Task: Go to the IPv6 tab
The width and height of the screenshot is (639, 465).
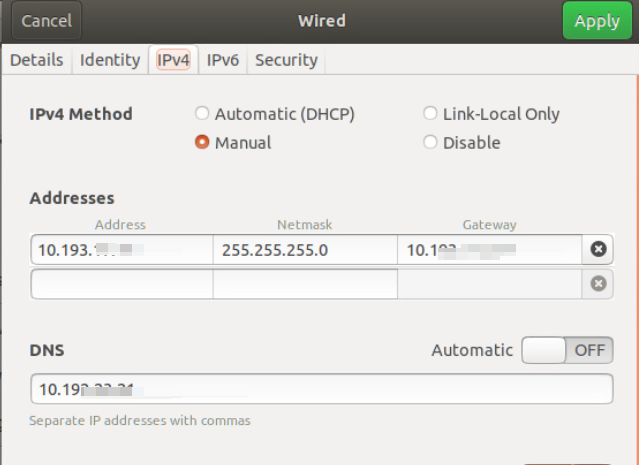Action: pyautogui.click(x=223, y=60)
